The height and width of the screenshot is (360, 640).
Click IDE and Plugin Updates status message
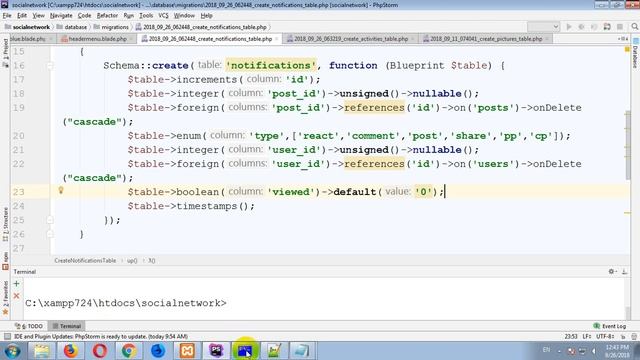coord(101,336)
